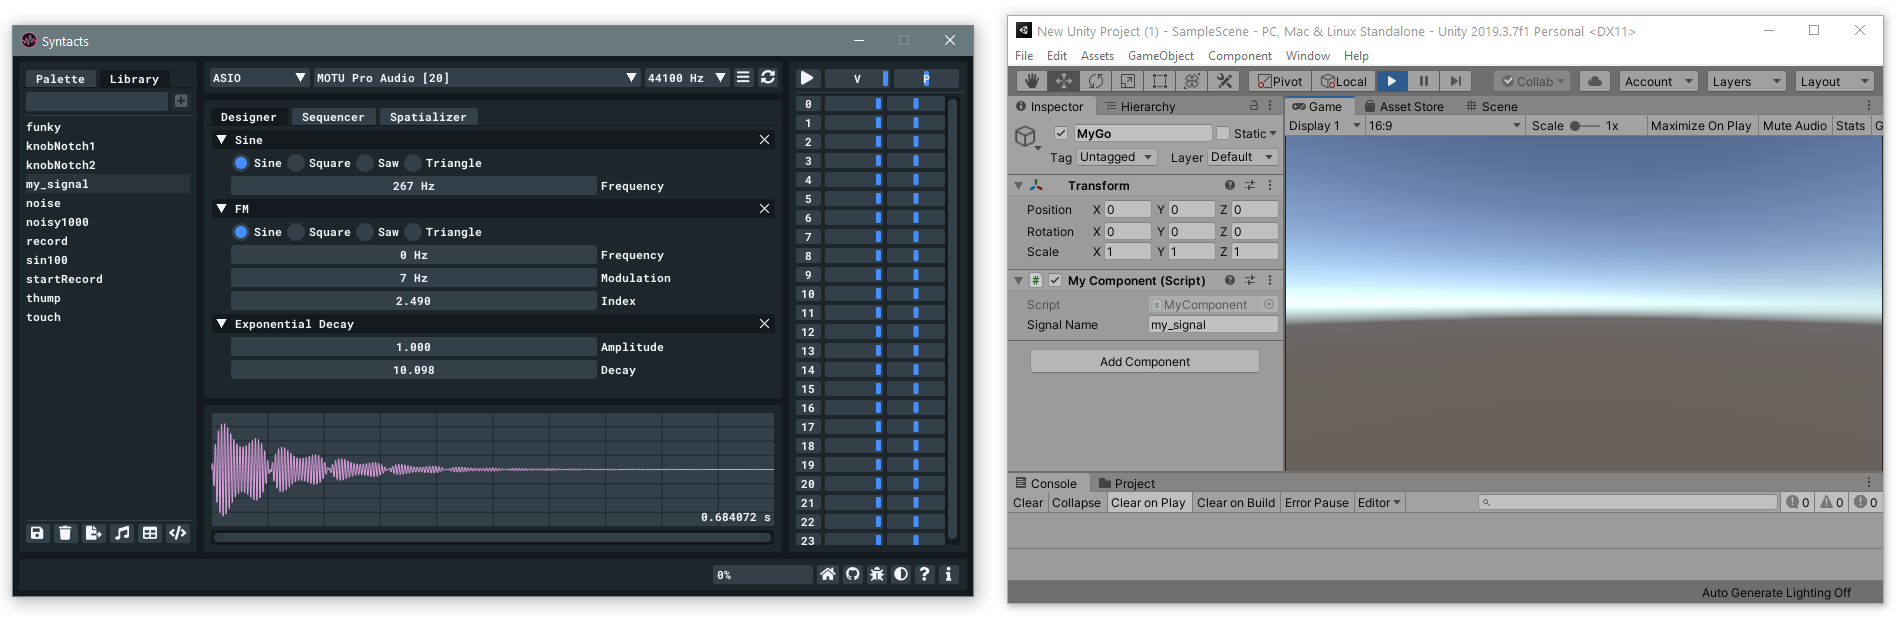Click Clear on Play in the Console

click(x=1148, y=502)
